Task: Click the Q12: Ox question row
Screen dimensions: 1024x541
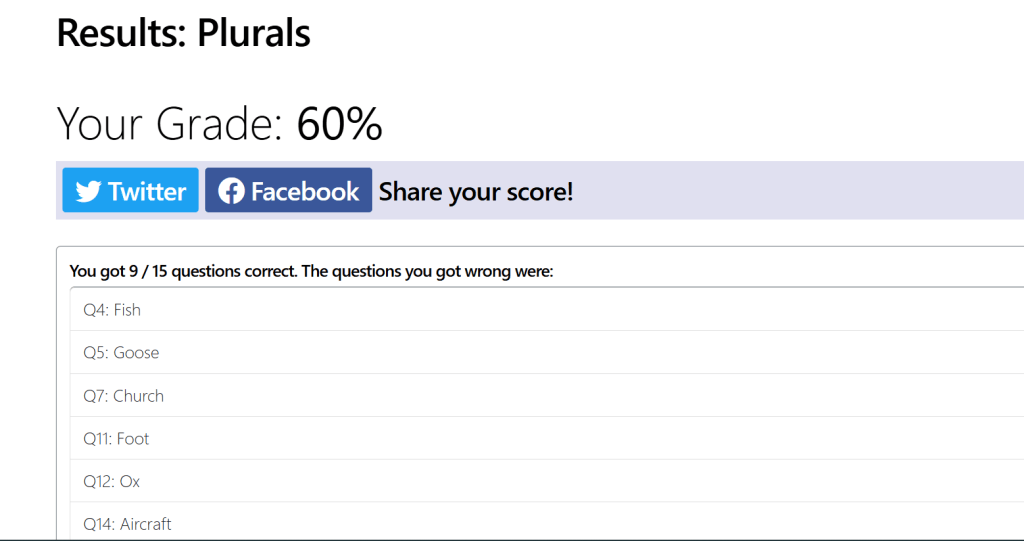Action: click(x=112, y=482)
